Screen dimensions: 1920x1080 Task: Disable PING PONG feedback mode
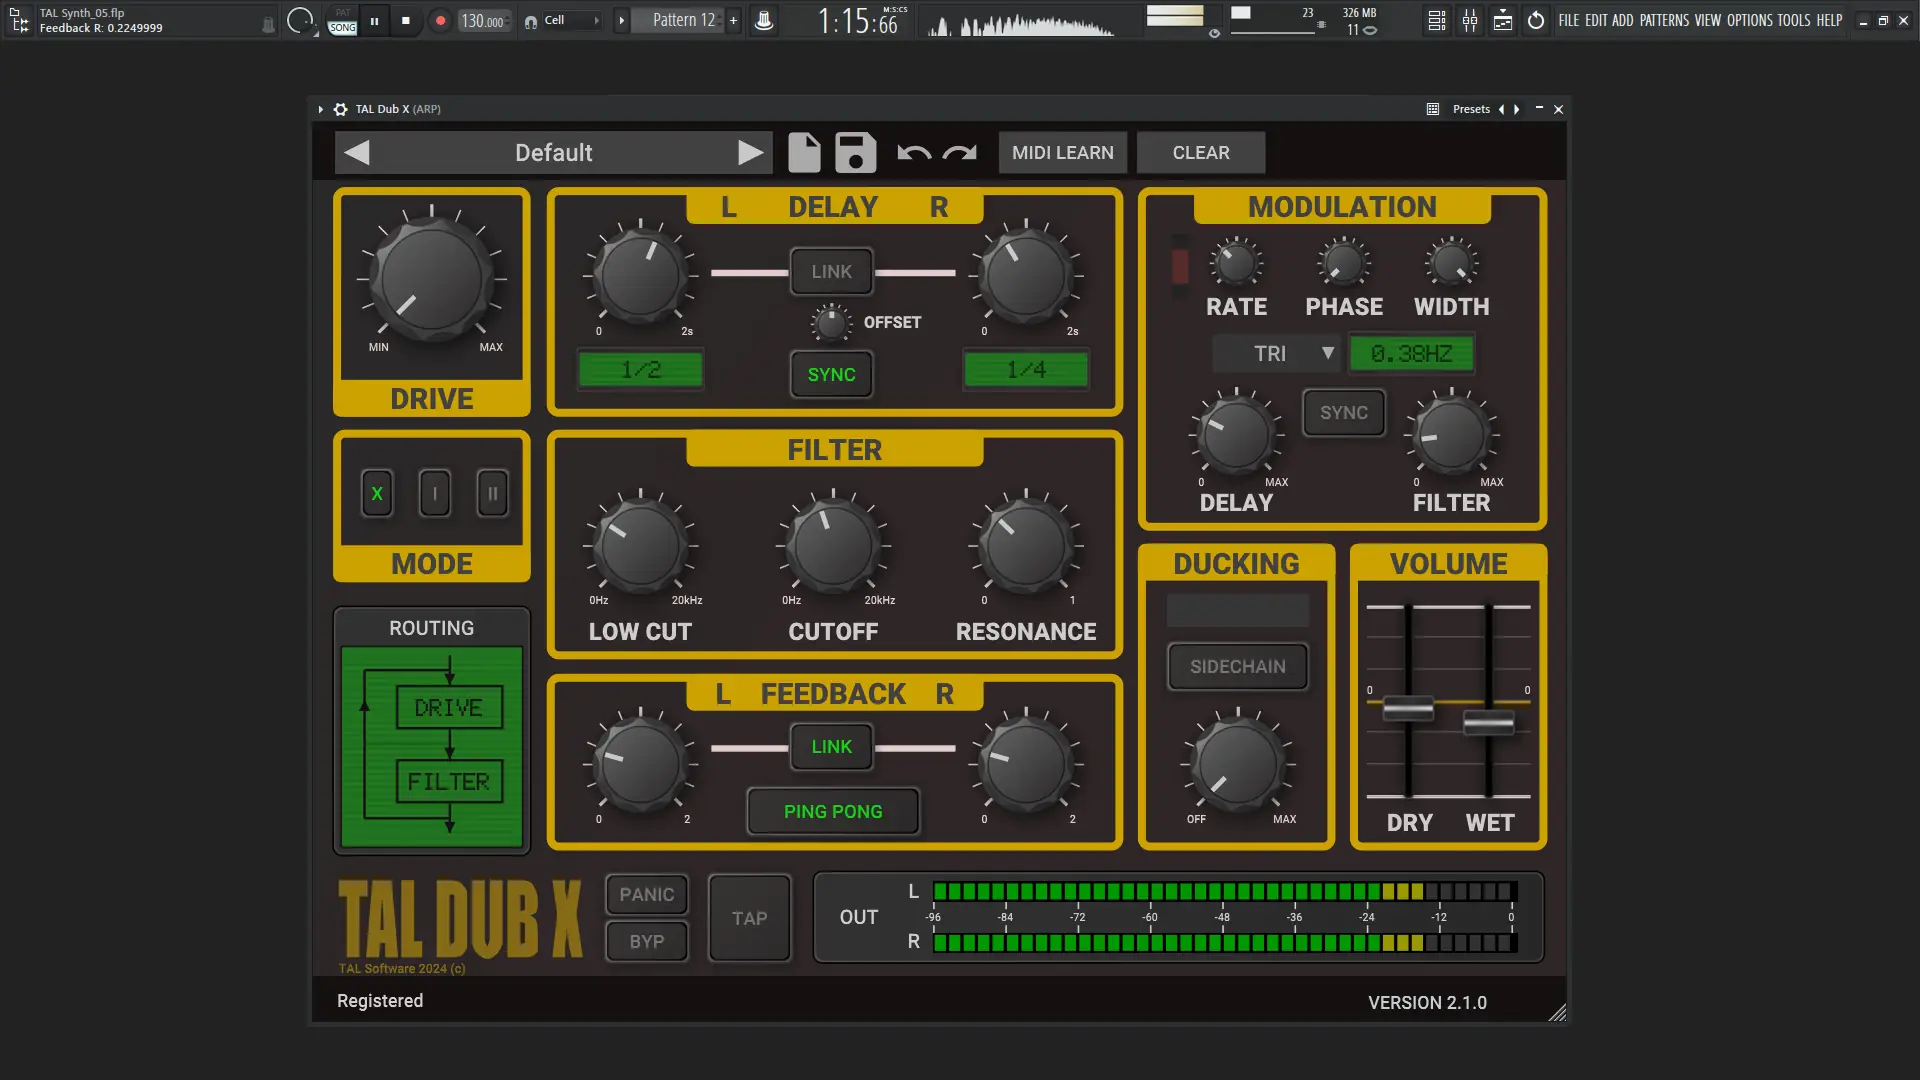point(833,812)
